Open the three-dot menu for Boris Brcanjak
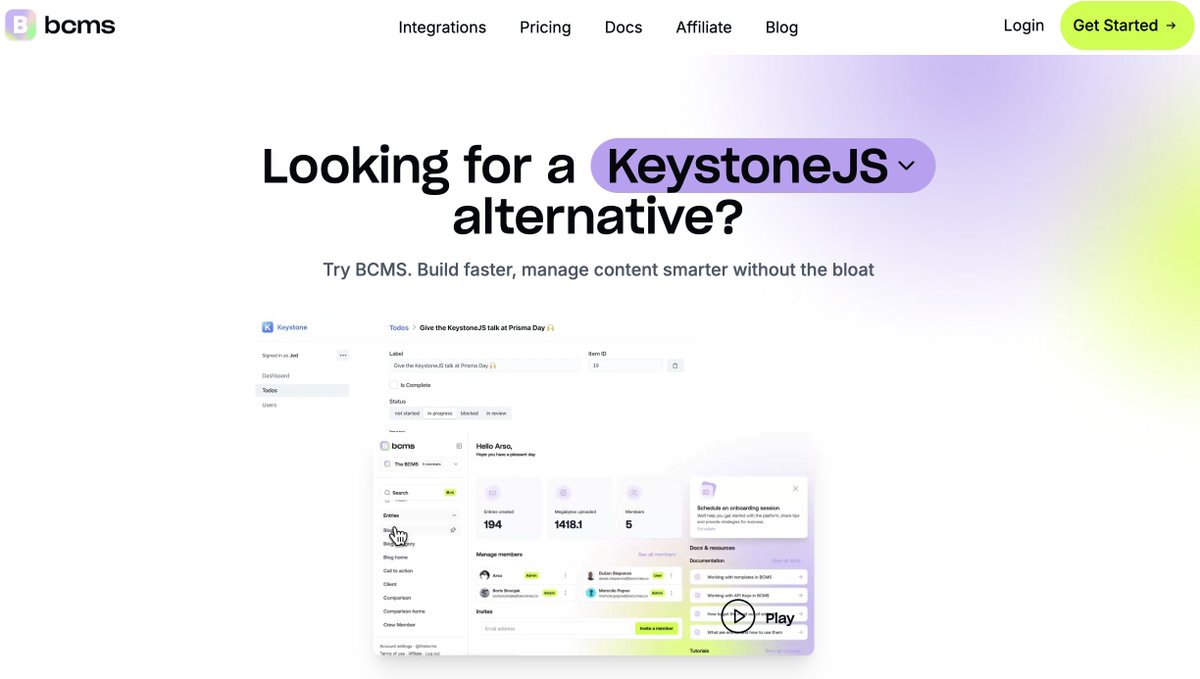1200x679 pixels. click(565, 593)
